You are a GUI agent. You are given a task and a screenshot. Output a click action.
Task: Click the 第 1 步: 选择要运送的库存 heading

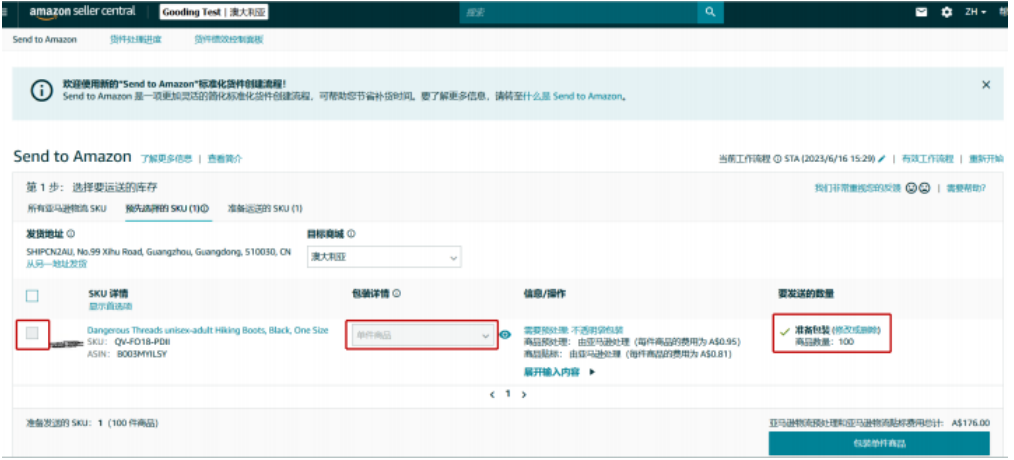coord(92,188)
